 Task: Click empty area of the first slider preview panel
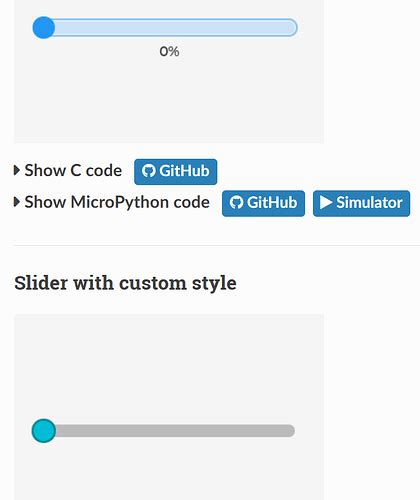(x=169, y=100)
